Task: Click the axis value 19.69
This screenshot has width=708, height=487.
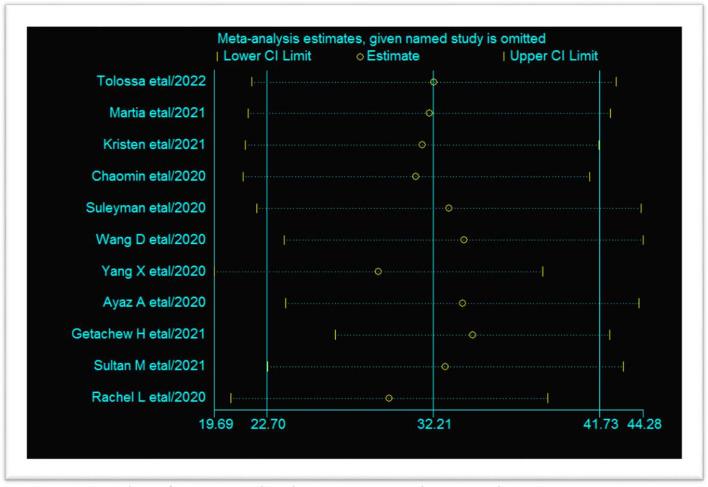Action: (216, 424)
